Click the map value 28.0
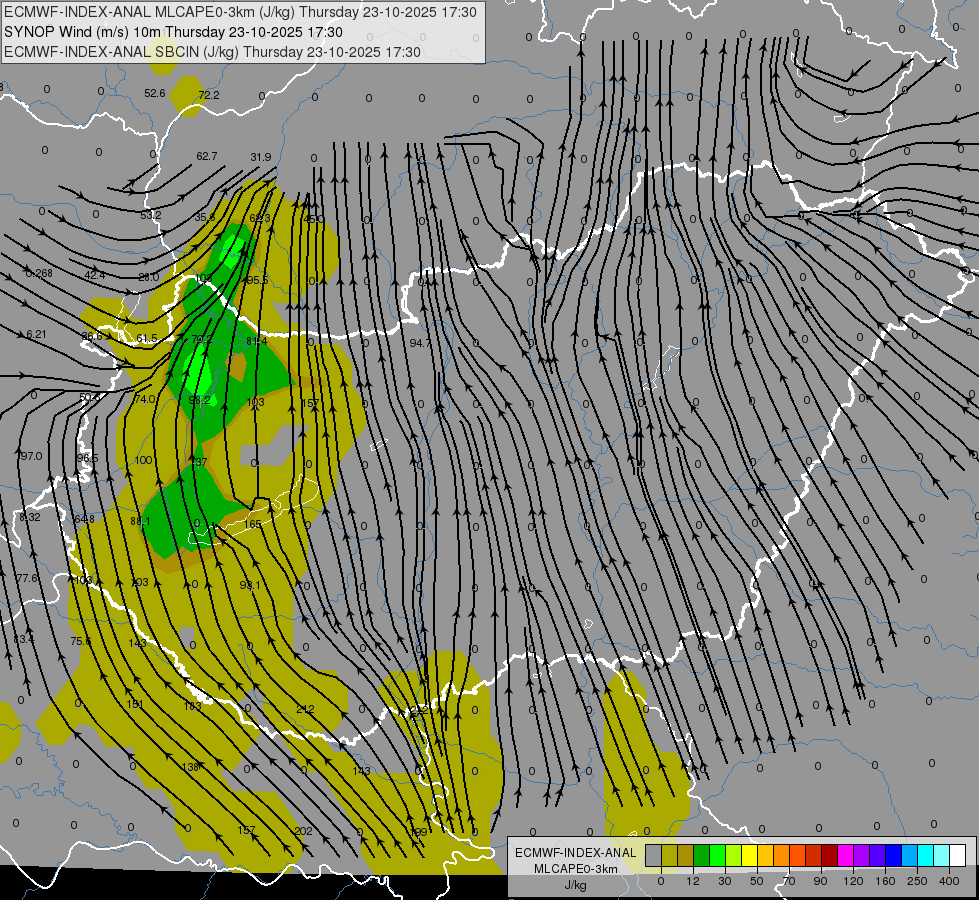 149,277
